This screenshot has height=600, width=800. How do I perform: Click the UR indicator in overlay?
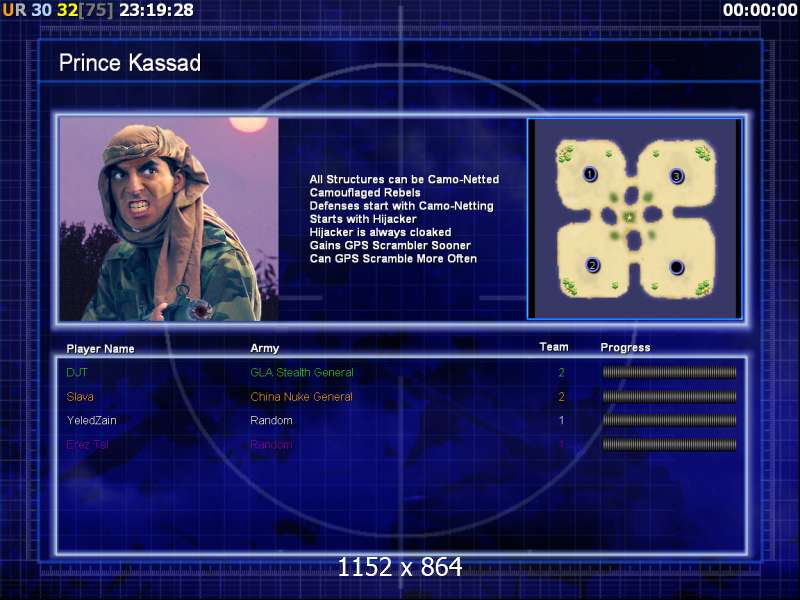14,10
